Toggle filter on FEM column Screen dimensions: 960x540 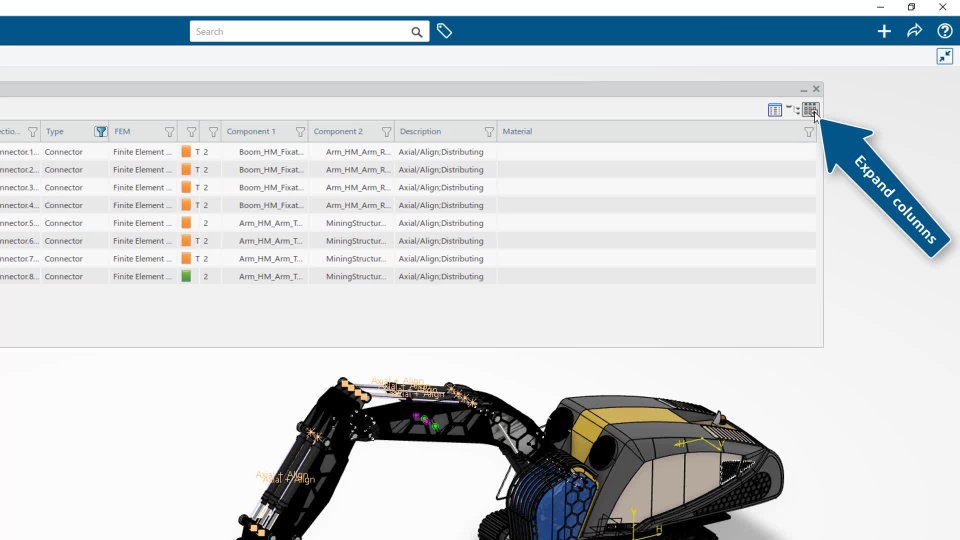[170, 132]
